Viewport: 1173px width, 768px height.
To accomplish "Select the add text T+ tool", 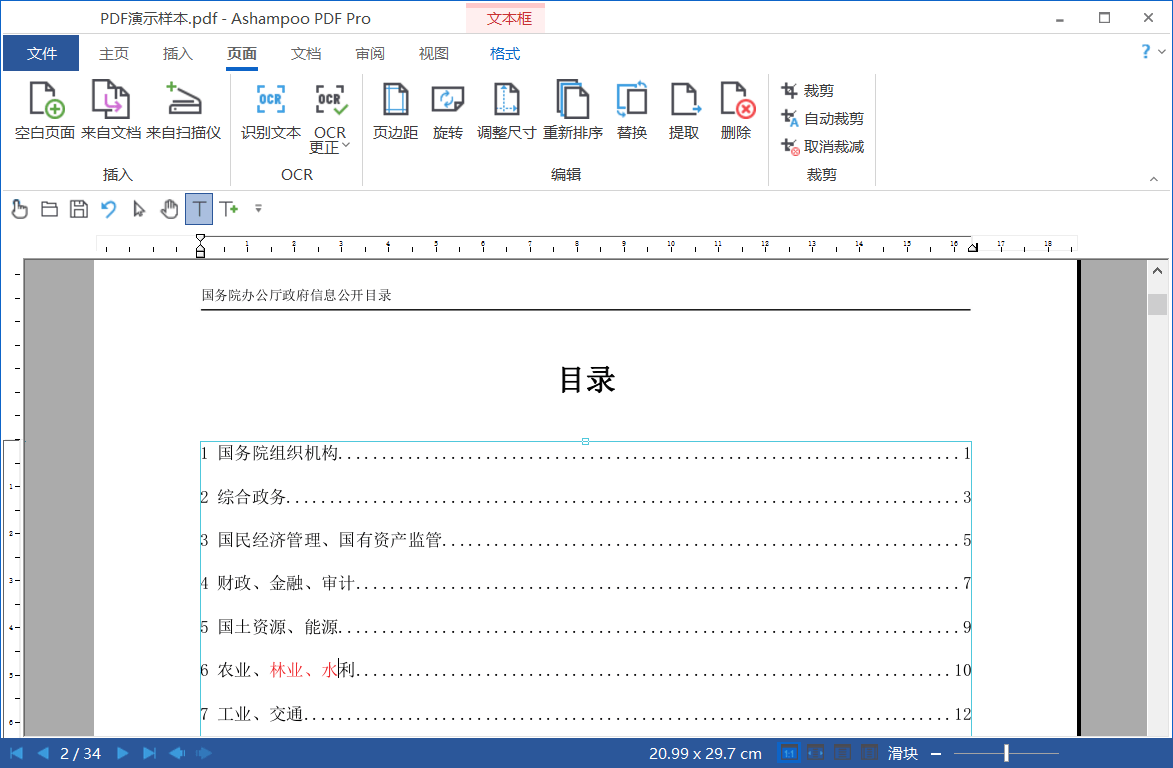I will [229, 209].
